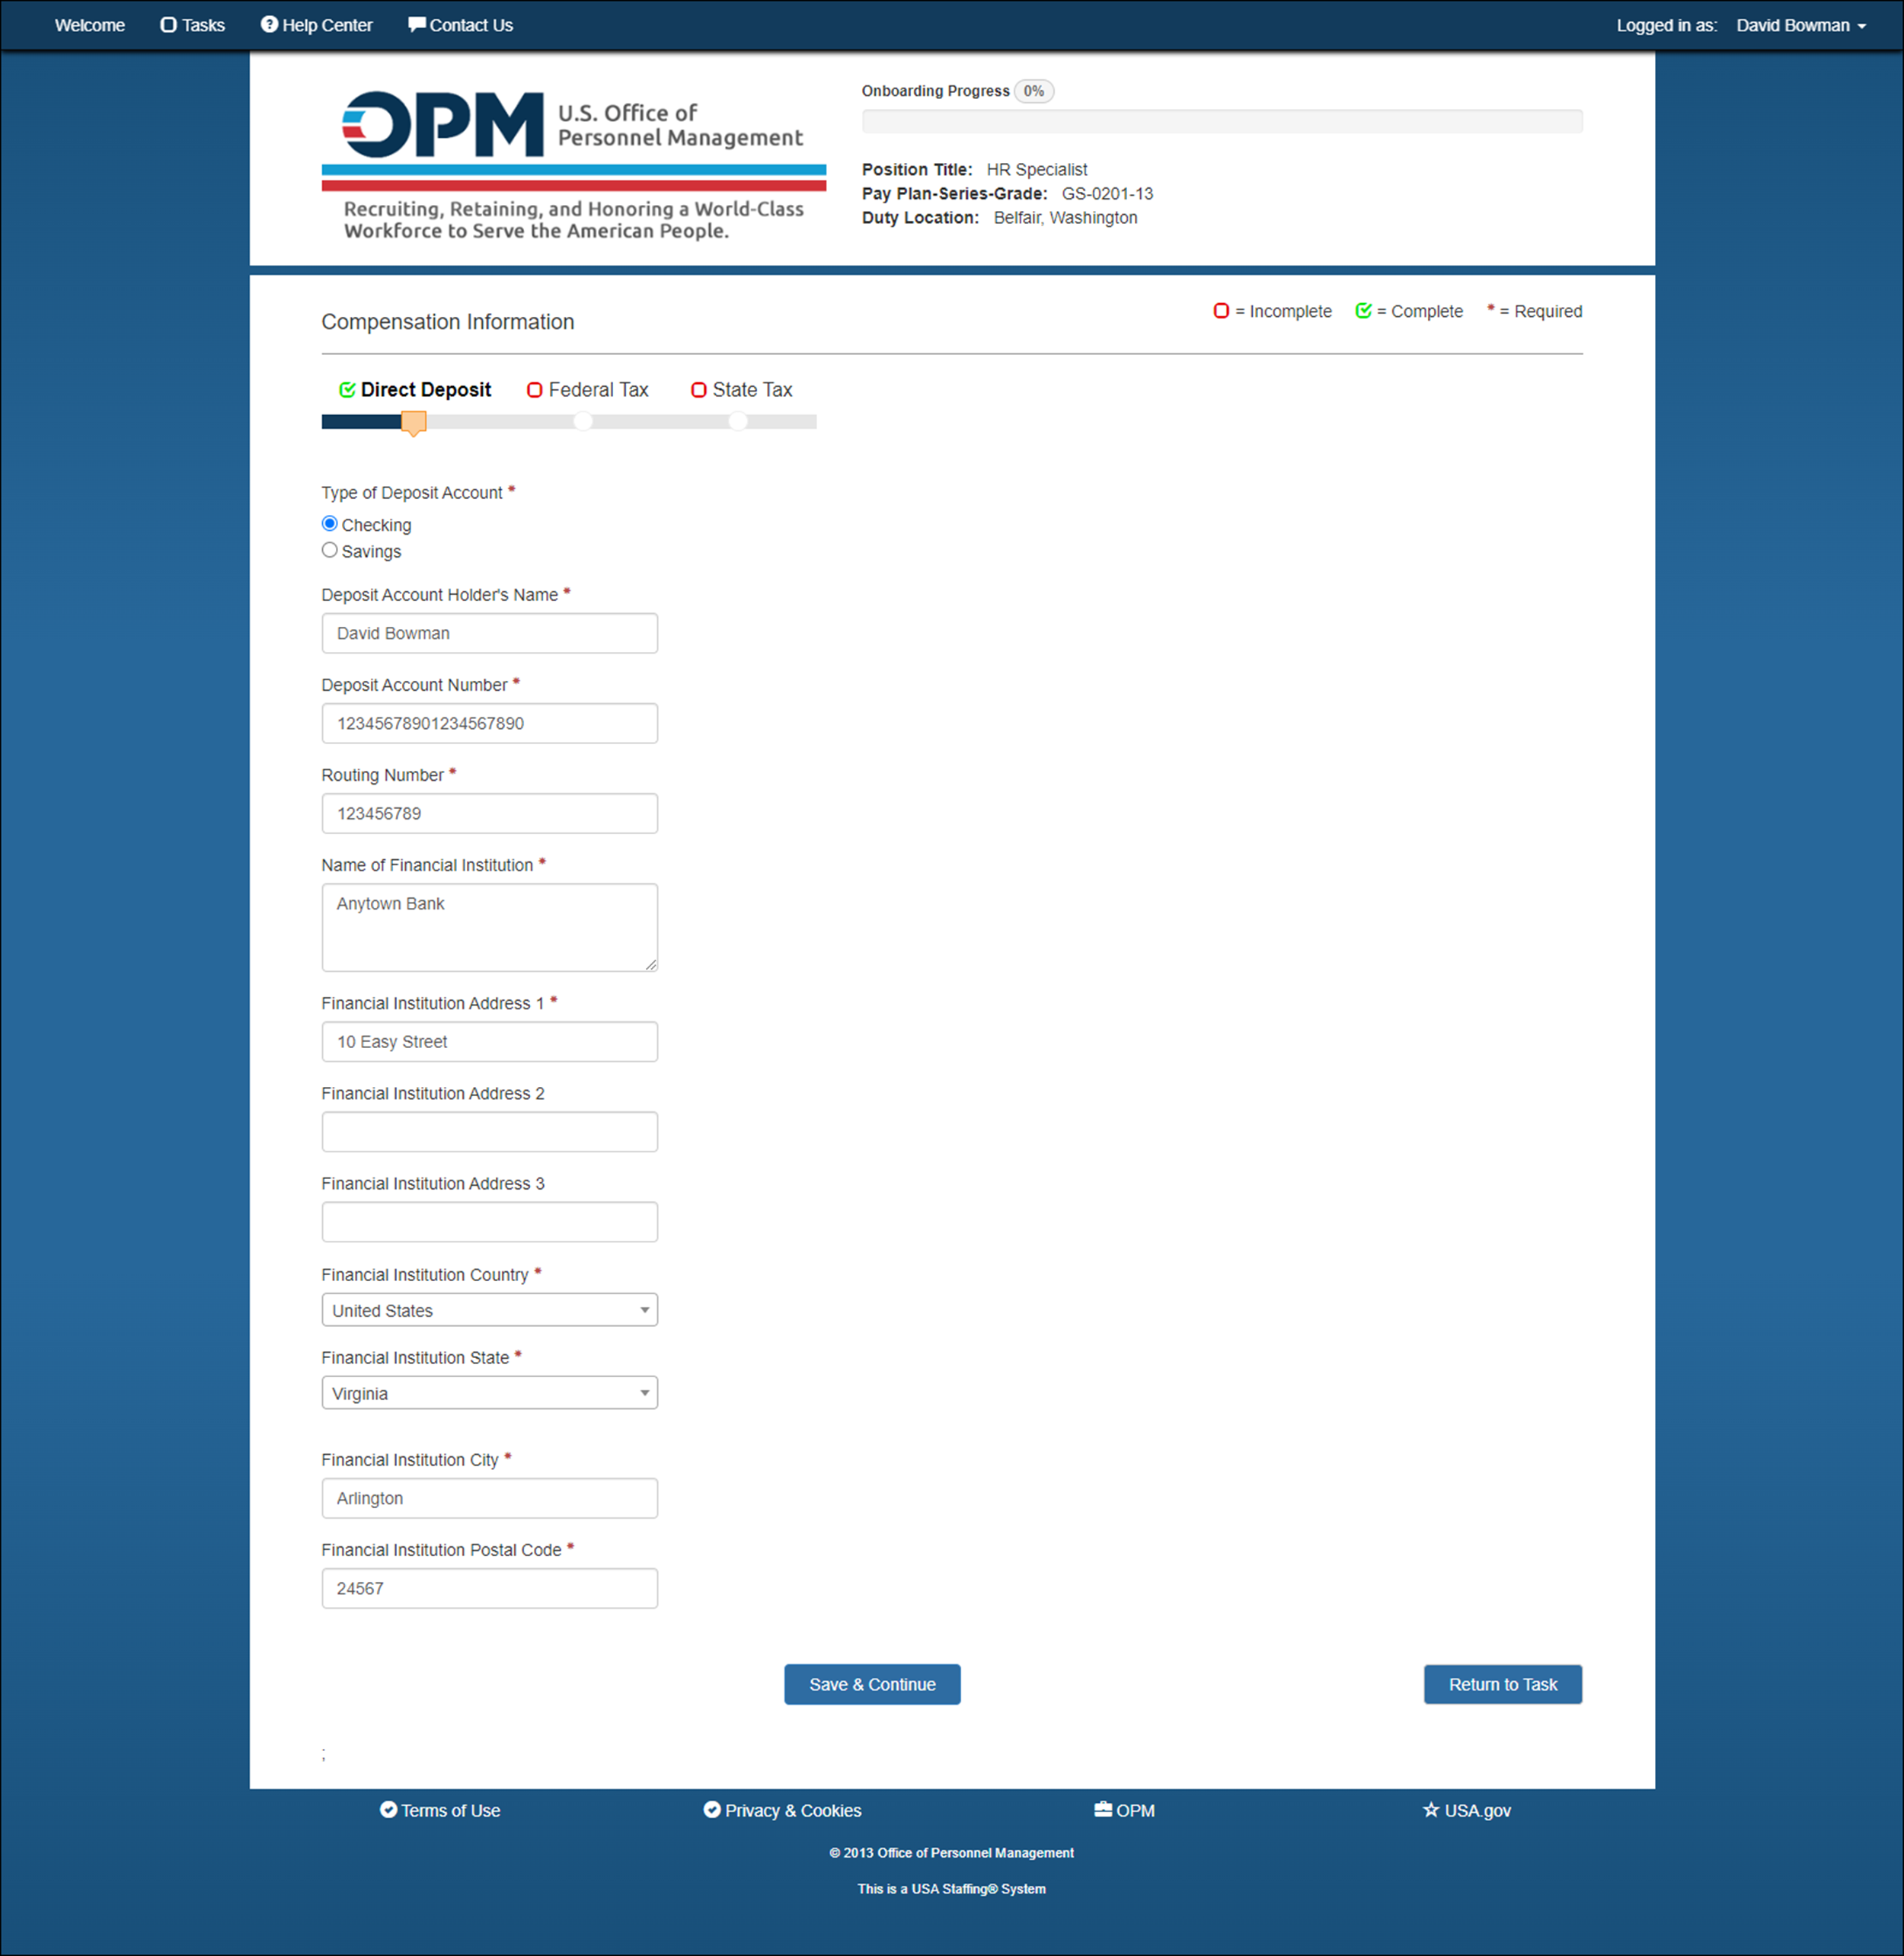Click the Name of Financial Institution textarea
The height and width of the screenshot is (1956, 1904).
click(x=489, y=927)
